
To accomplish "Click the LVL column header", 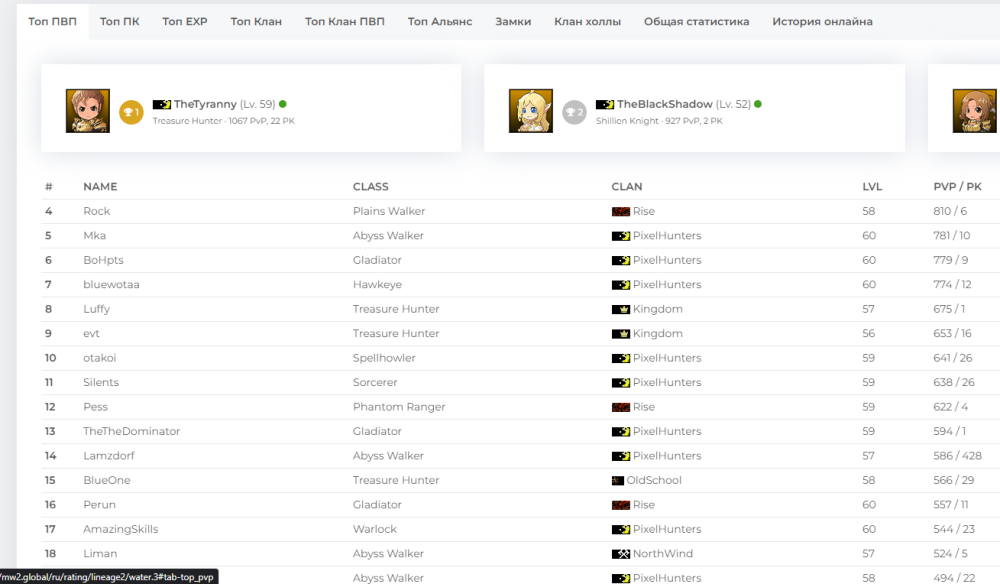I will pos(872,187).
